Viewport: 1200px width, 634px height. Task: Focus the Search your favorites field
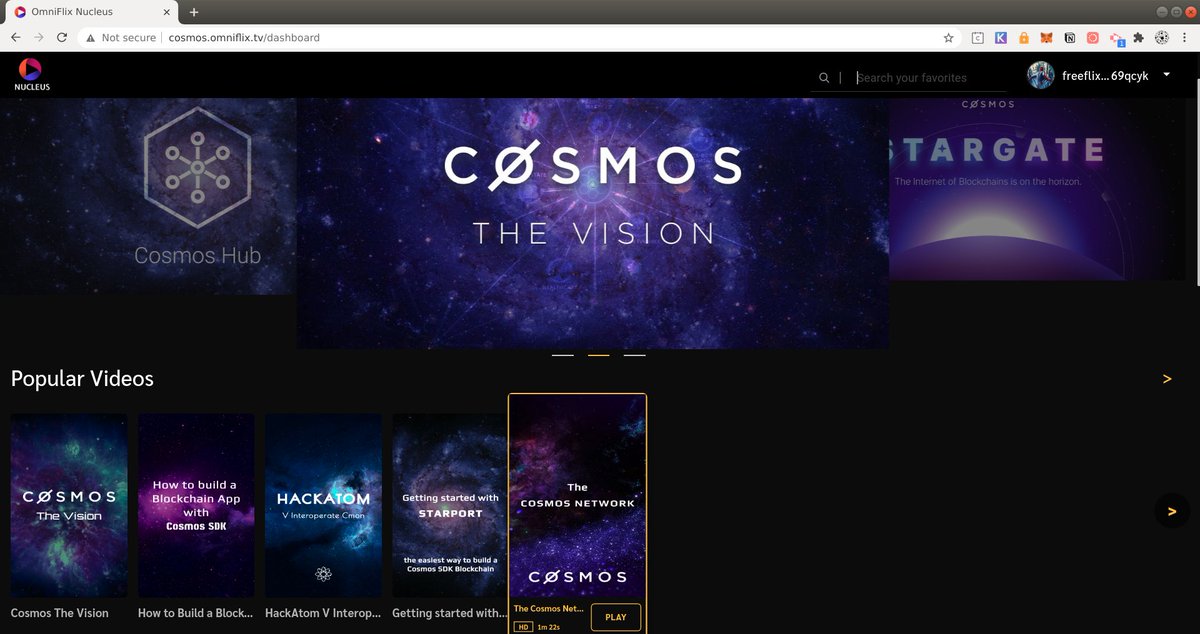(930, 78)
